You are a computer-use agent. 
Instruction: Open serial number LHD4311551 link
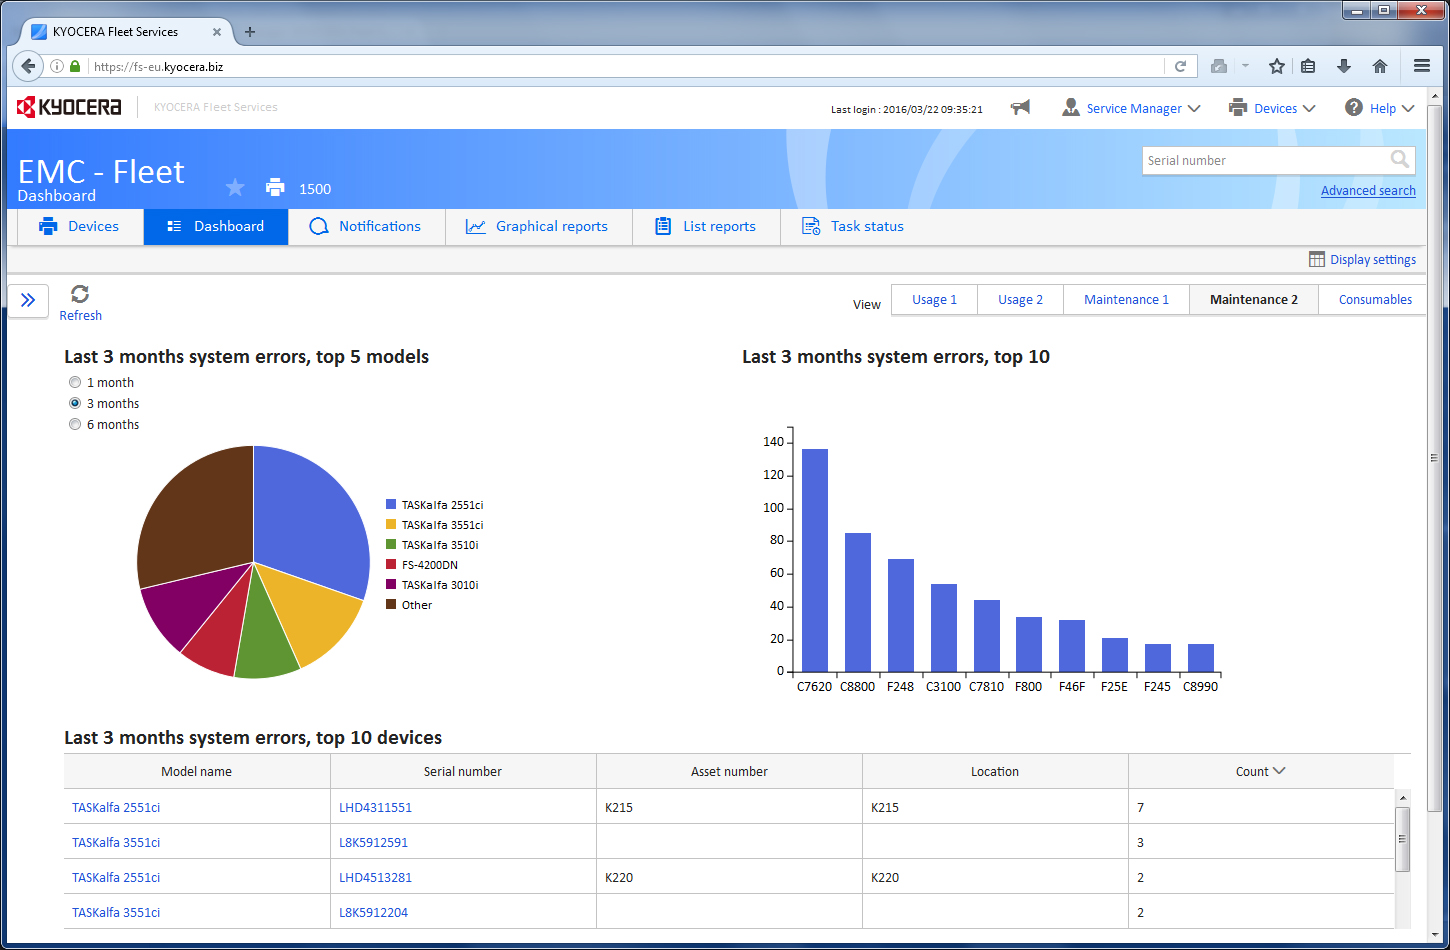(375, 807)
